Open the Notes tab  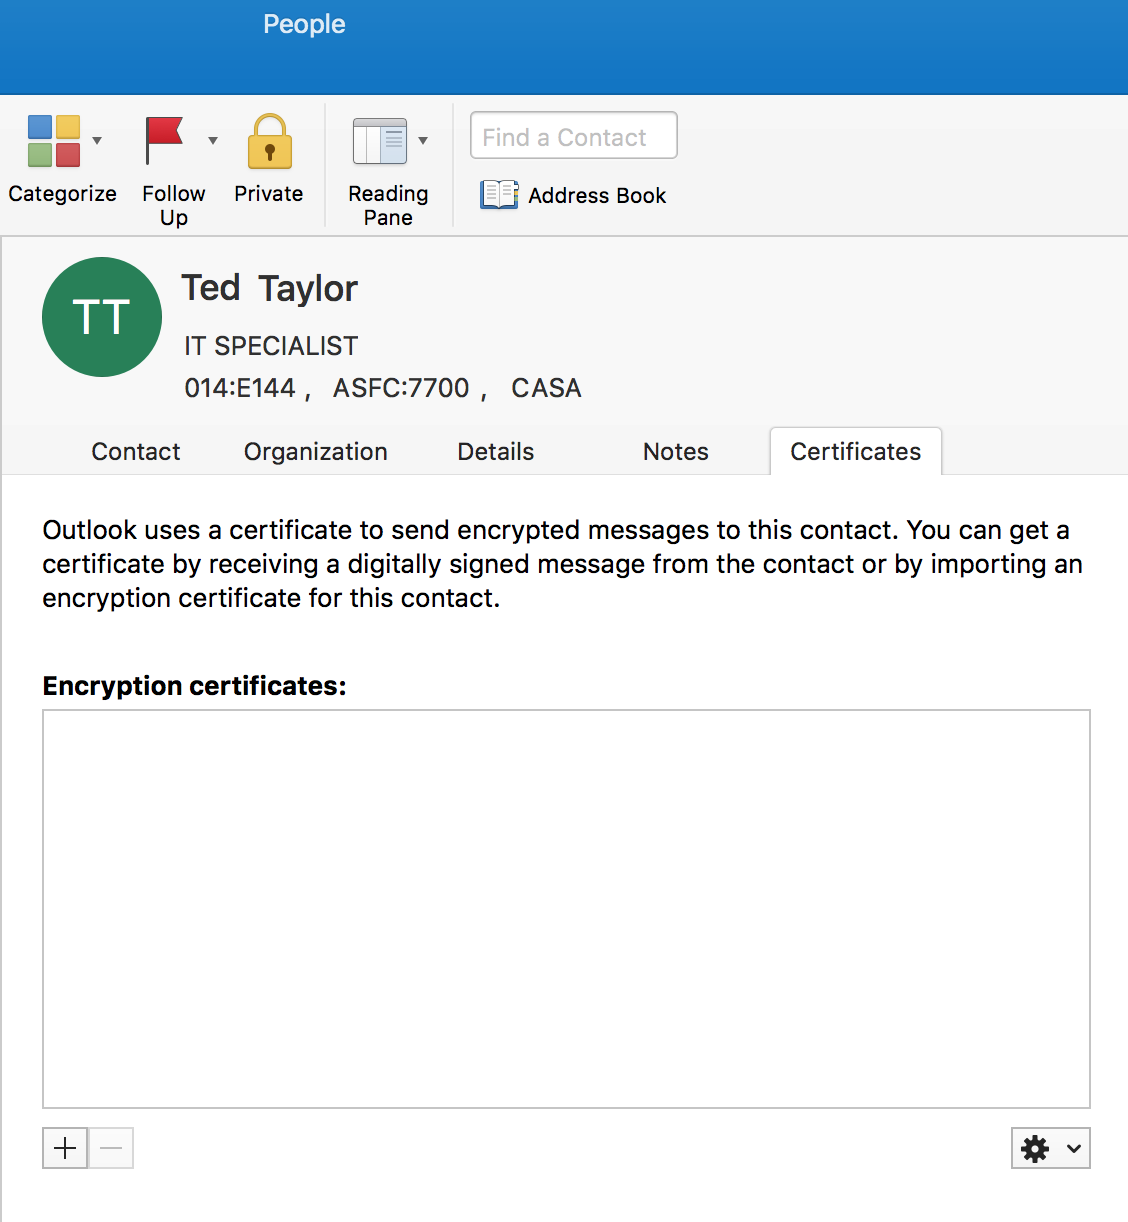[x=676, y=452]
